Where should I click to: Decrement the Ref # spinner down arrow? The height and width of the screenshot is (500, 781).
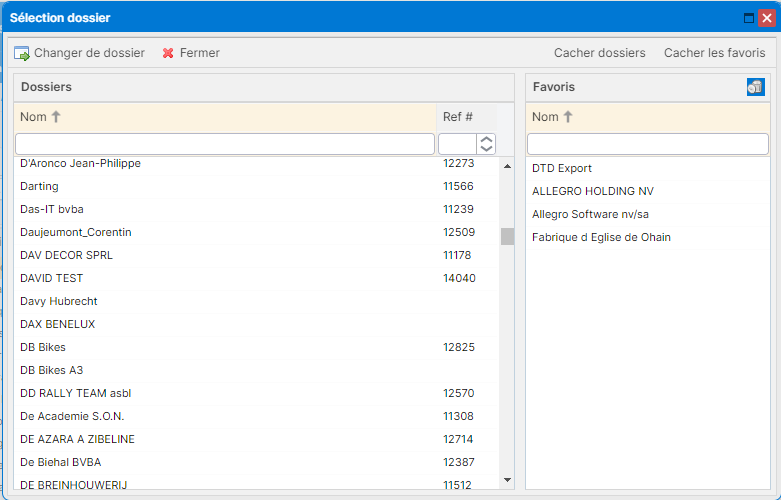(486, 149)
